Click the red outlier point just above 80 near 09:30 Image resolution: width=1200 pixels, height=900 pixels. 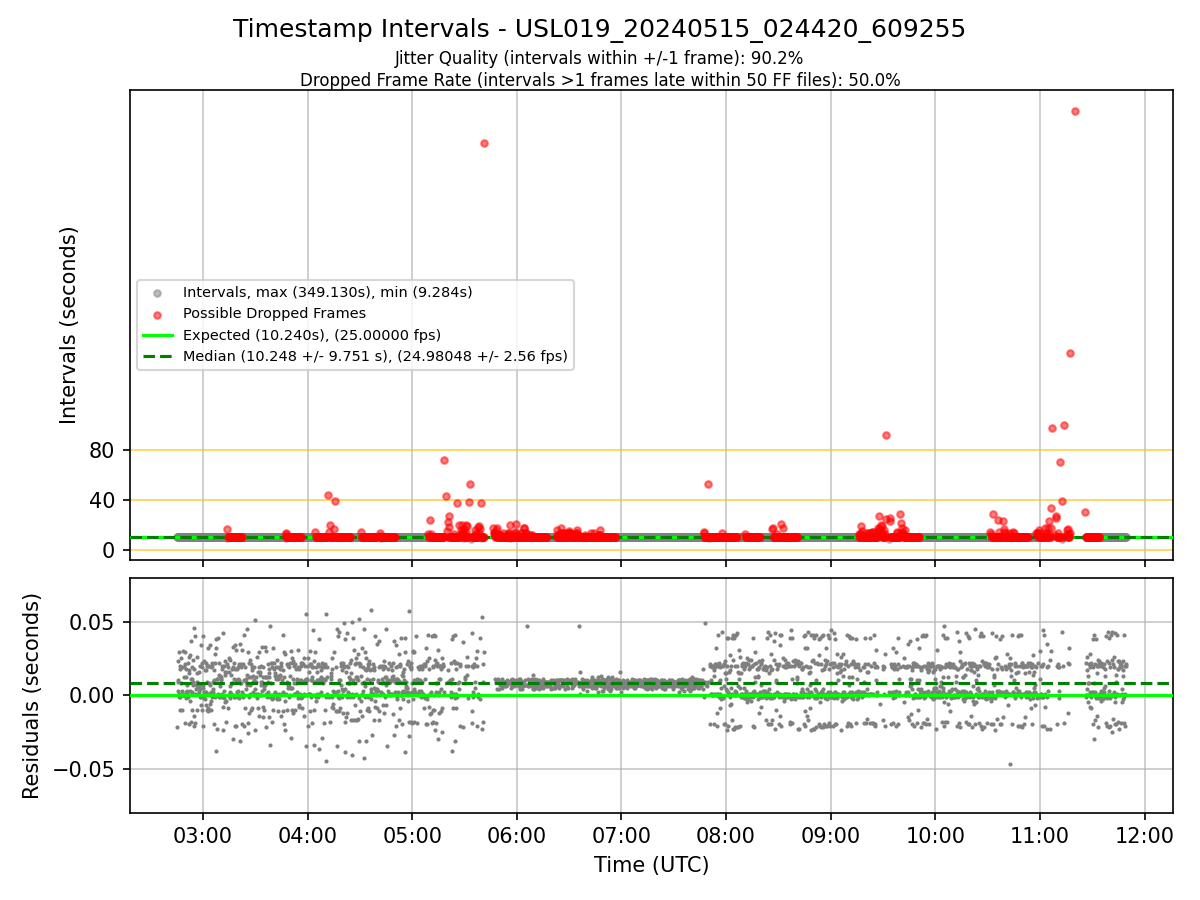pos(886,435)
